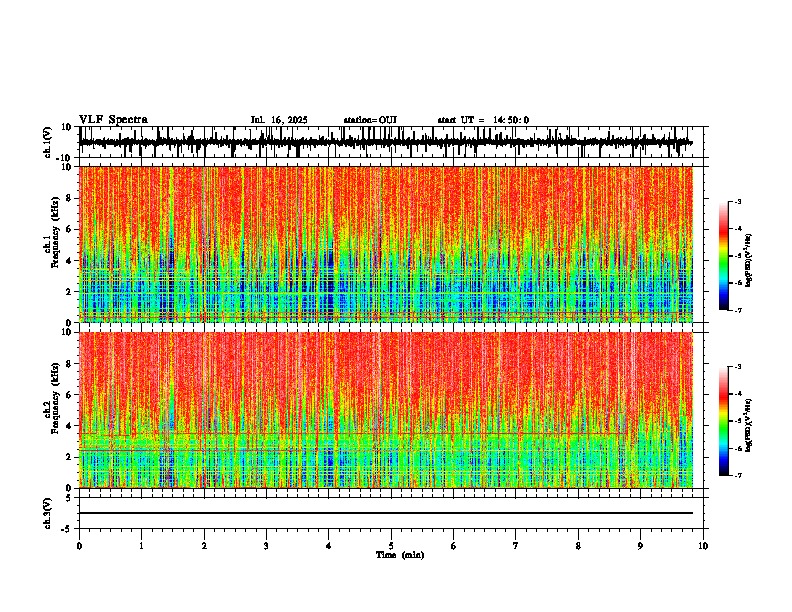The image size is (792, 612).
Task: Click the "start UT = 14:50: 0" label
Action: (483, 120)
